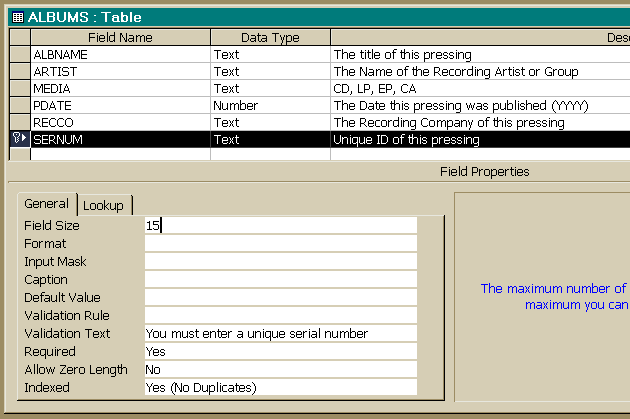
Task: Select the MEDIA field name cell
Action: 120,88
